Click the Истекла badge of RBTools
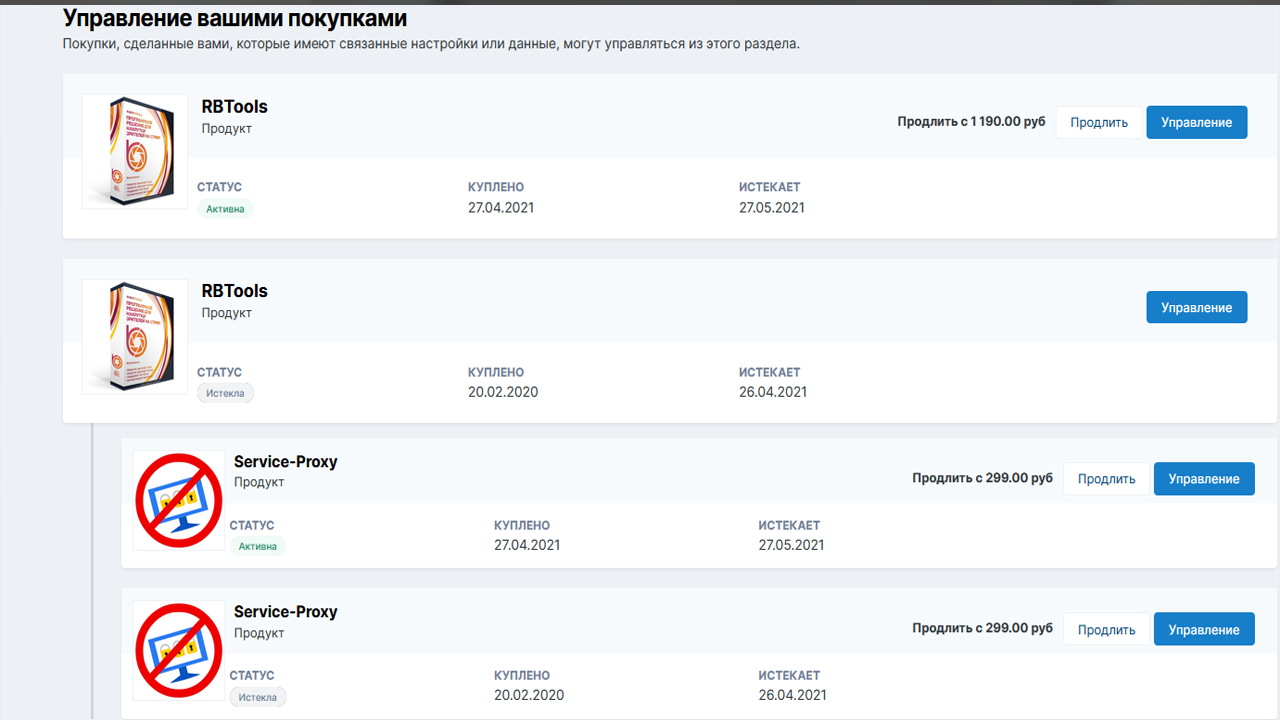 (x=225, y=393)
